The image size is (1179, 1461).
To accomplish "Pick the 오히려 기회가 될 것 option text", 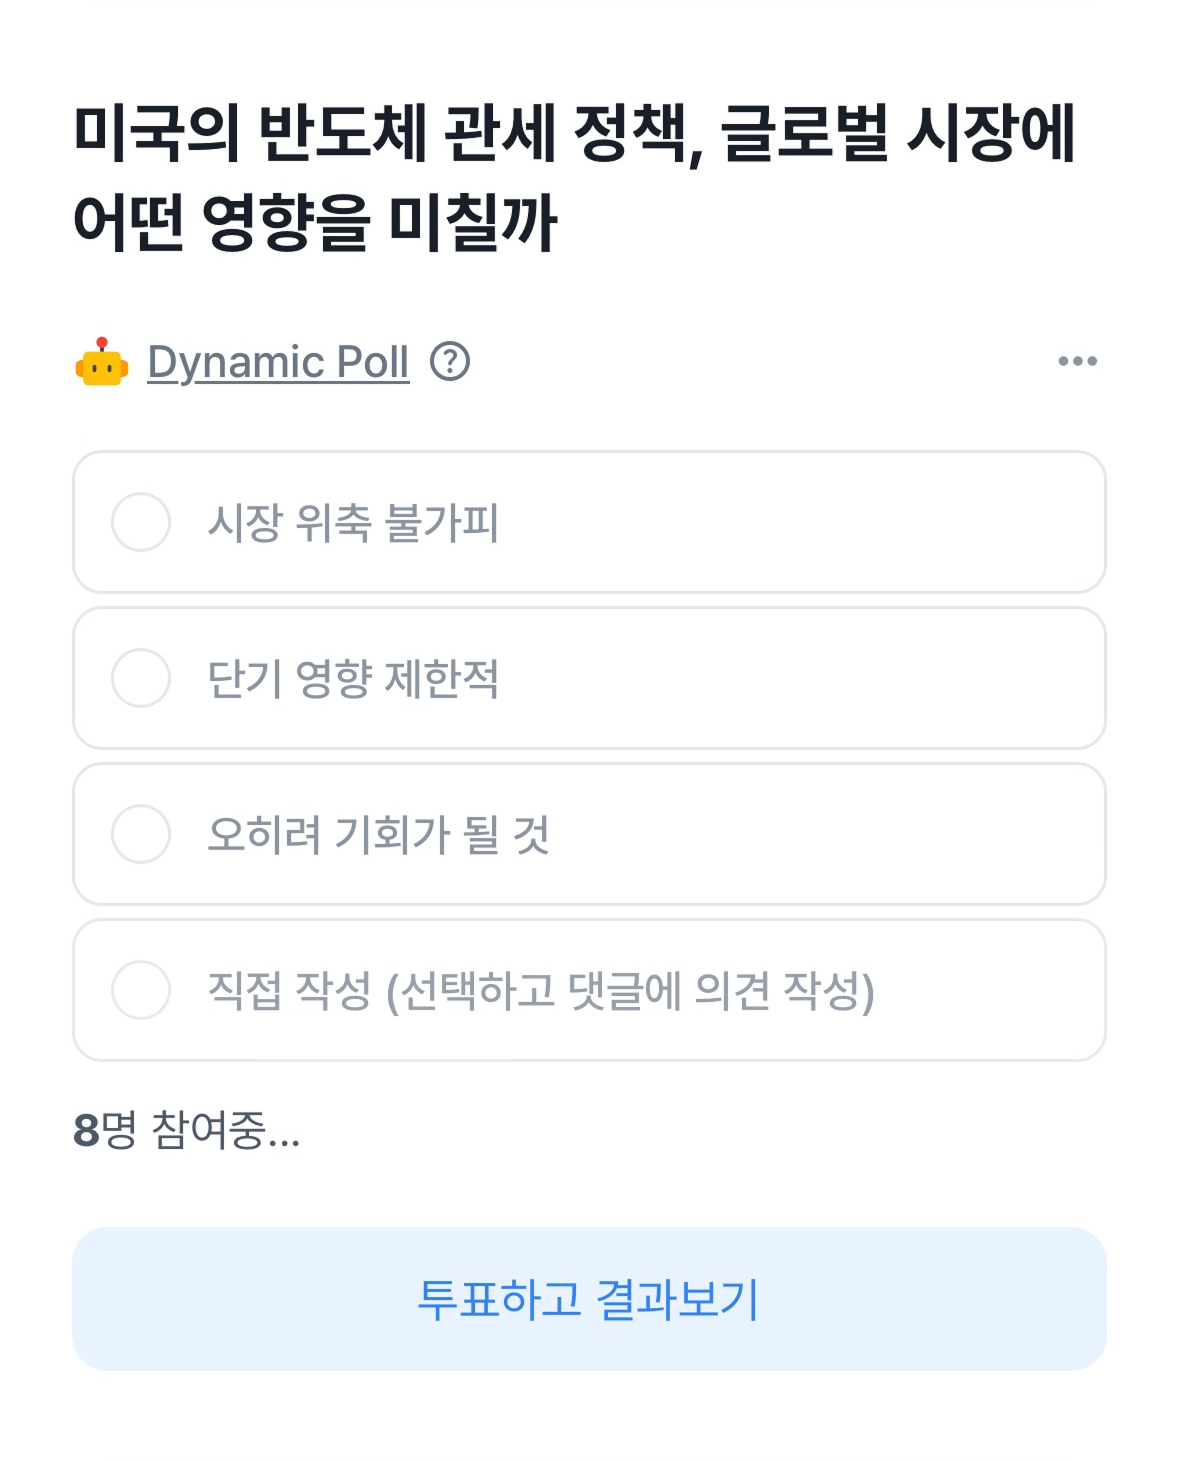I will coord(378,835).
